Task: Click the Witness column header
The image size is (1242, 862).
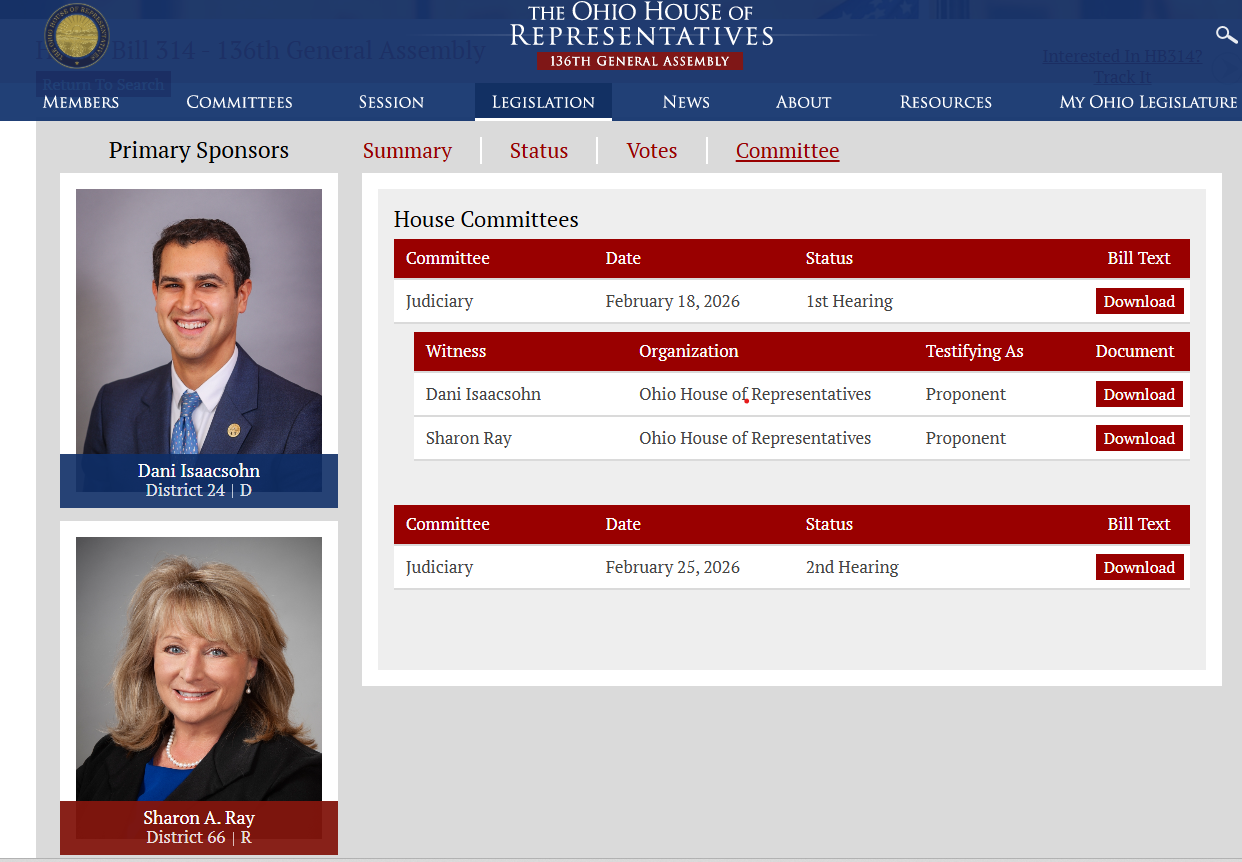Action: [x=456, y=351]
